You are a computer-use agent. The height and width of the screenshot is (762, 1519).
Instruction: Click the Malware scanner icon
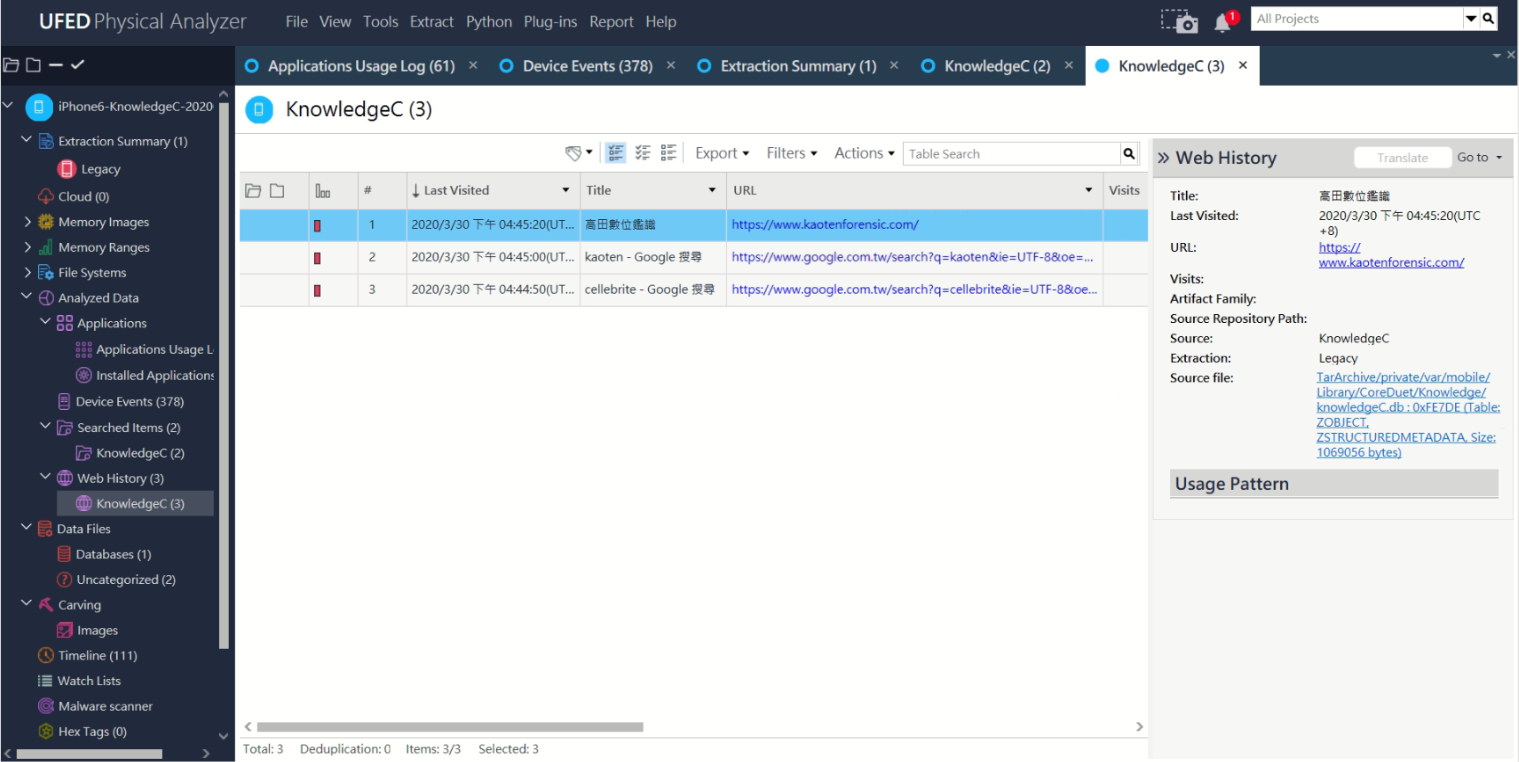pos(46,706)
